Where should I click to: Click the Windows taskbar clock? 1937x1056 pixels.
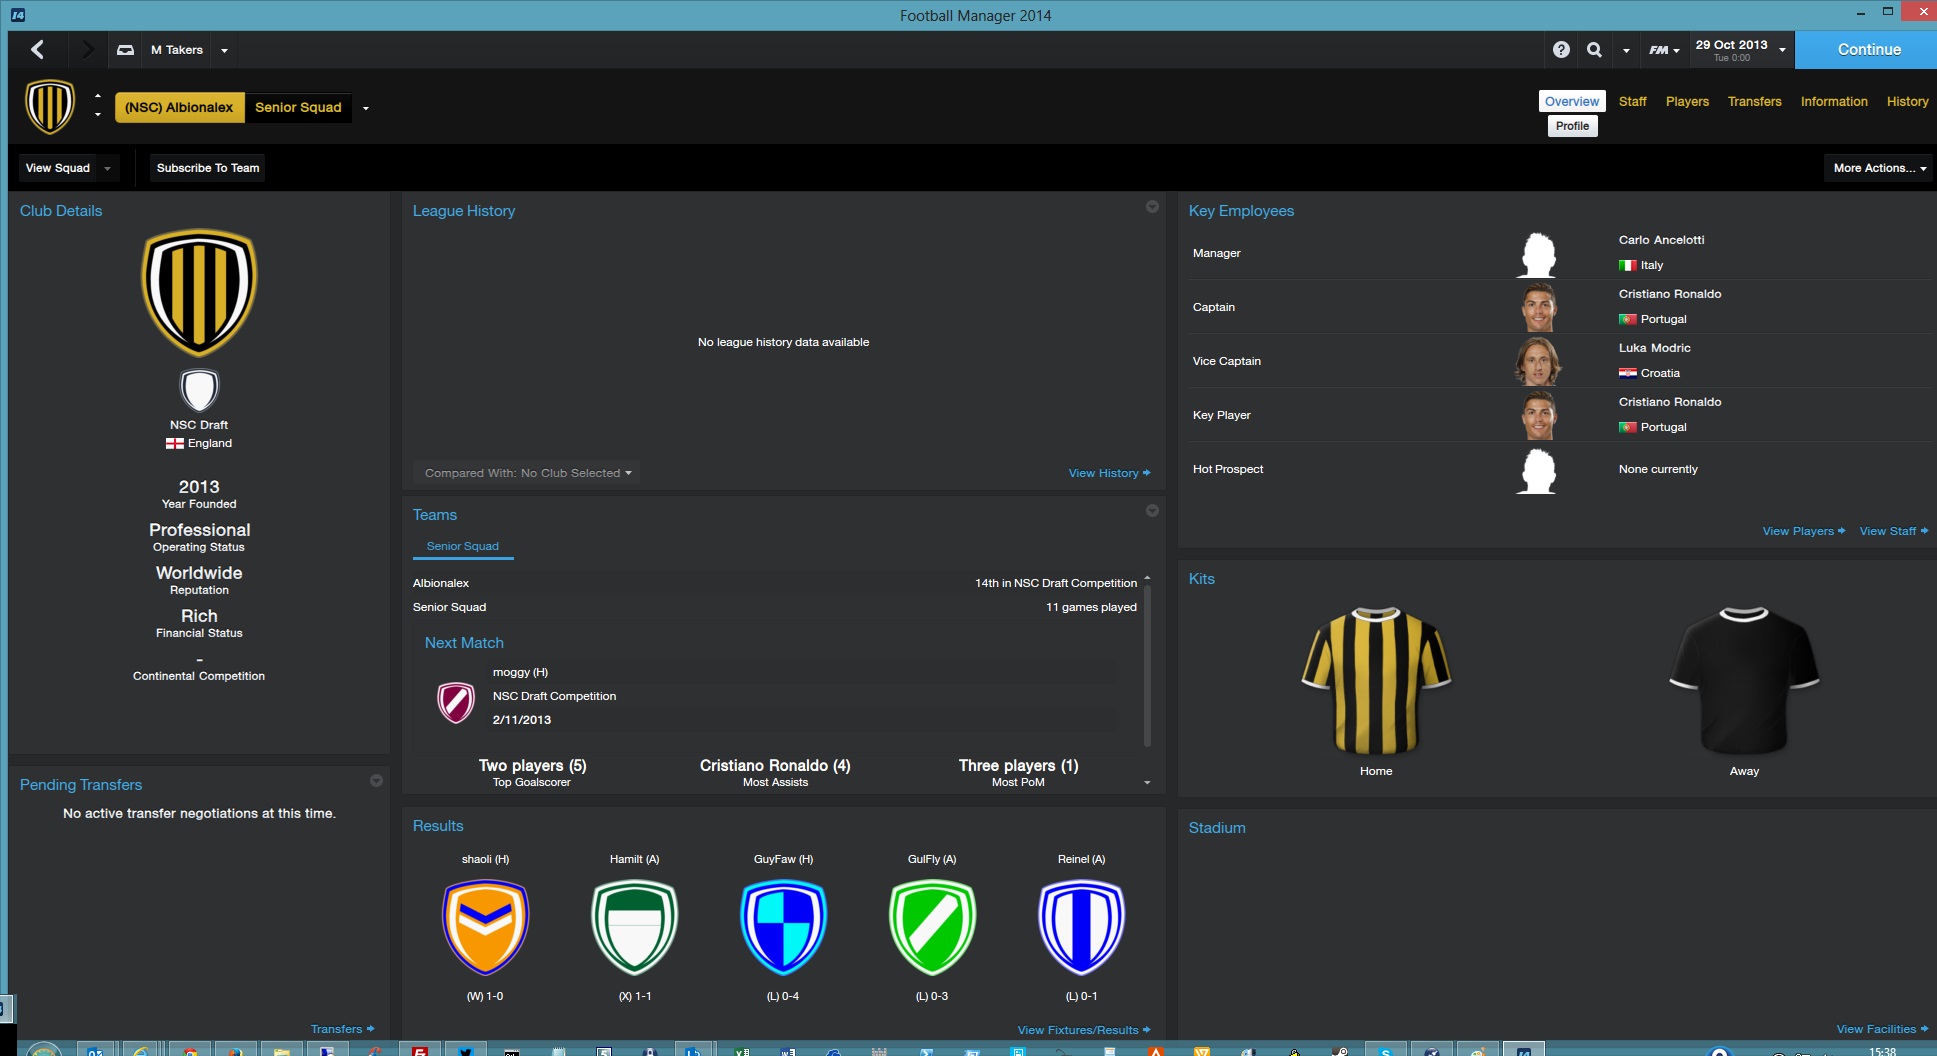pos(1882,1050)
